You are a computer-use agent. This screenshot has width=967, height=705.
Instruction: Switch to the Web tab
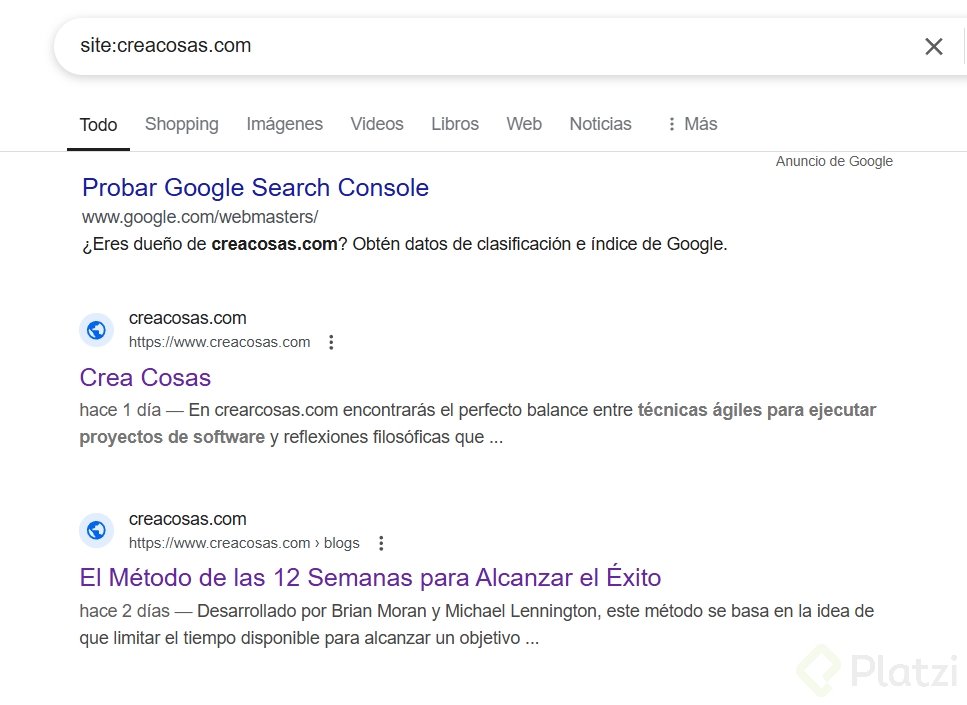click(524, 124)
